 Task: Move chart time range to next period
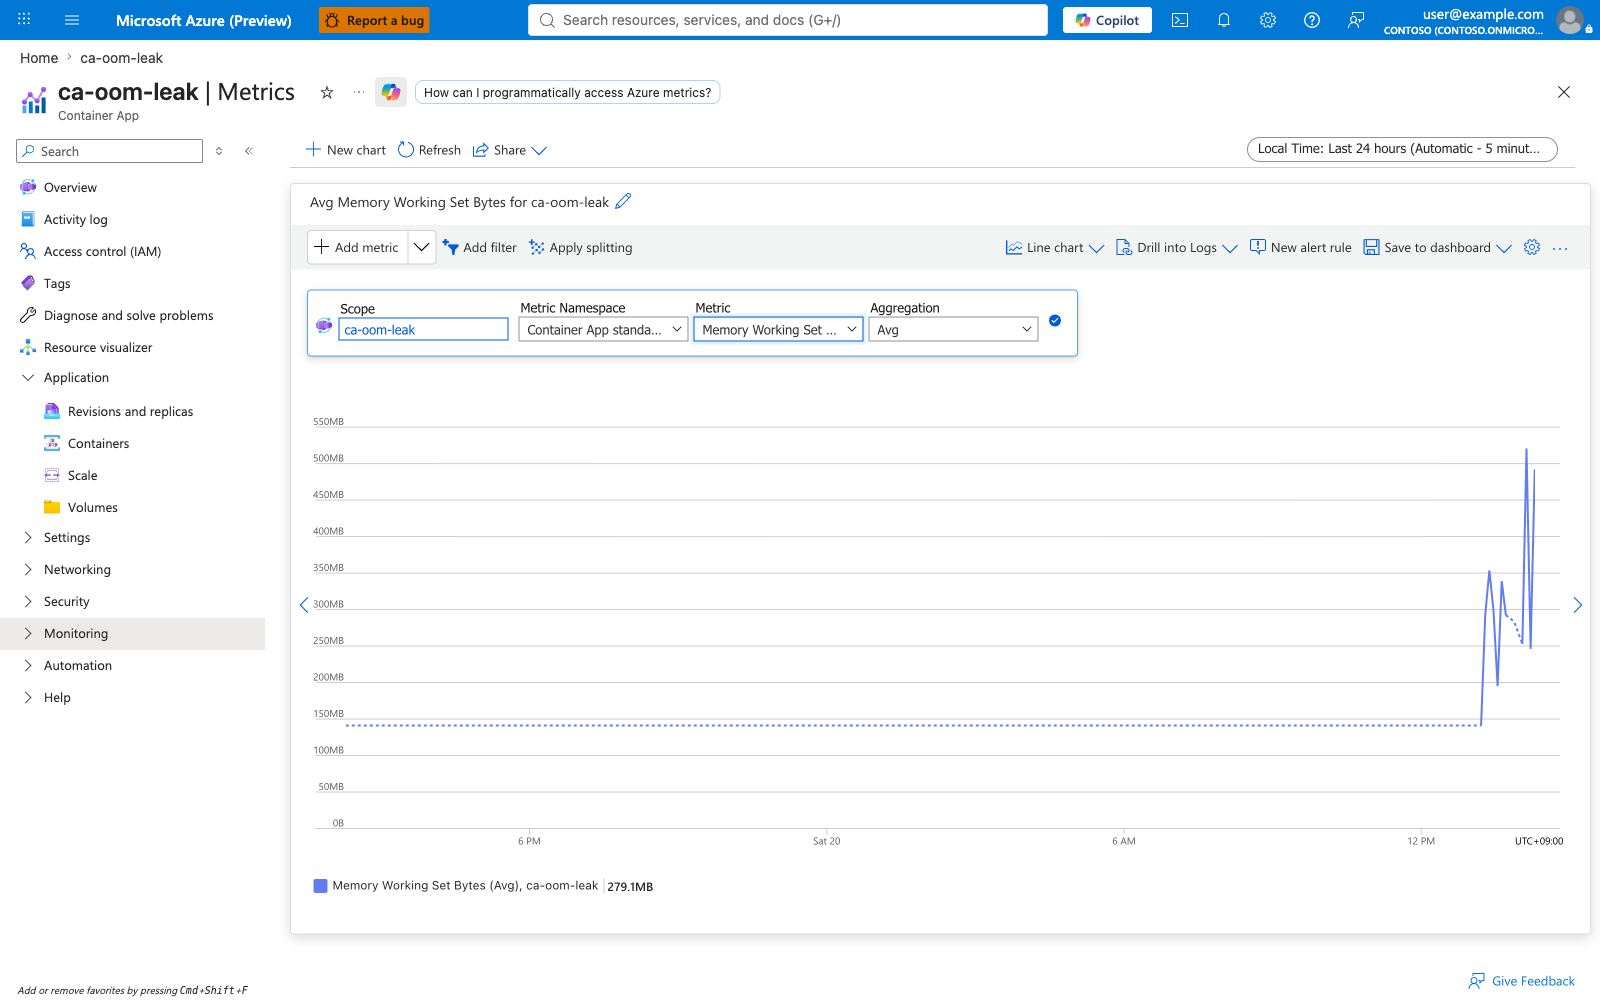click(x=1578, y=605)
